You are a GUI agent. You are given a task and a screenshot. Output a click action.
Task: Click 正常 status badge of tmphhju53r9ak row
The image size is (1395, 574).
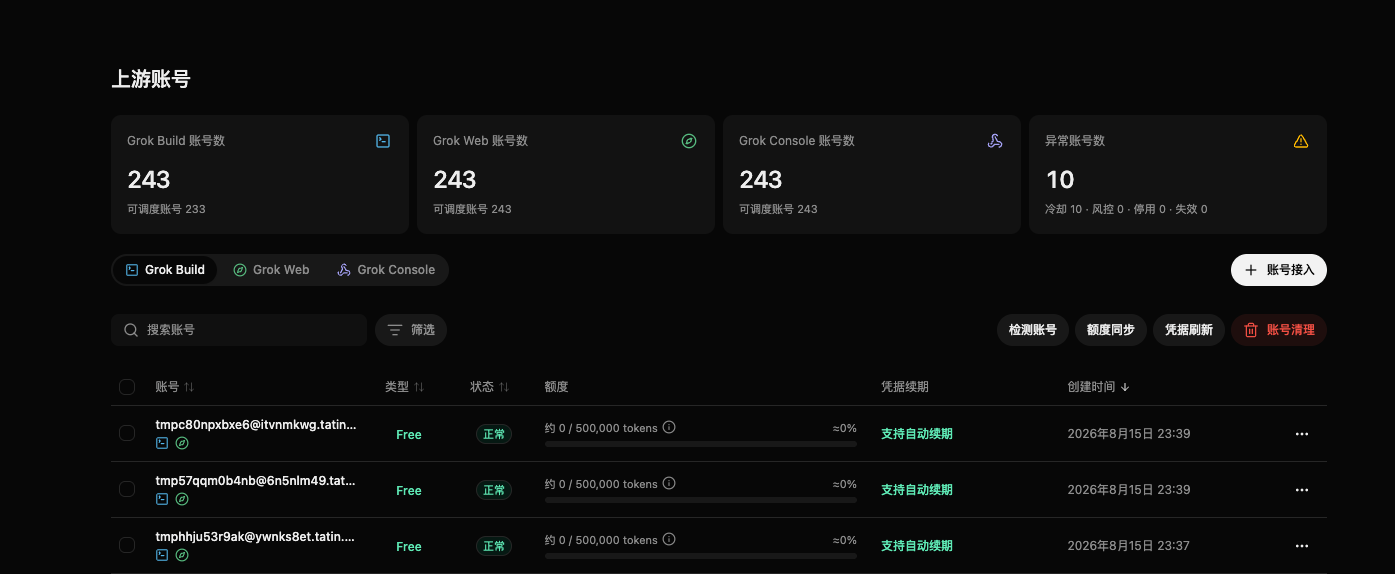point(494,546)
